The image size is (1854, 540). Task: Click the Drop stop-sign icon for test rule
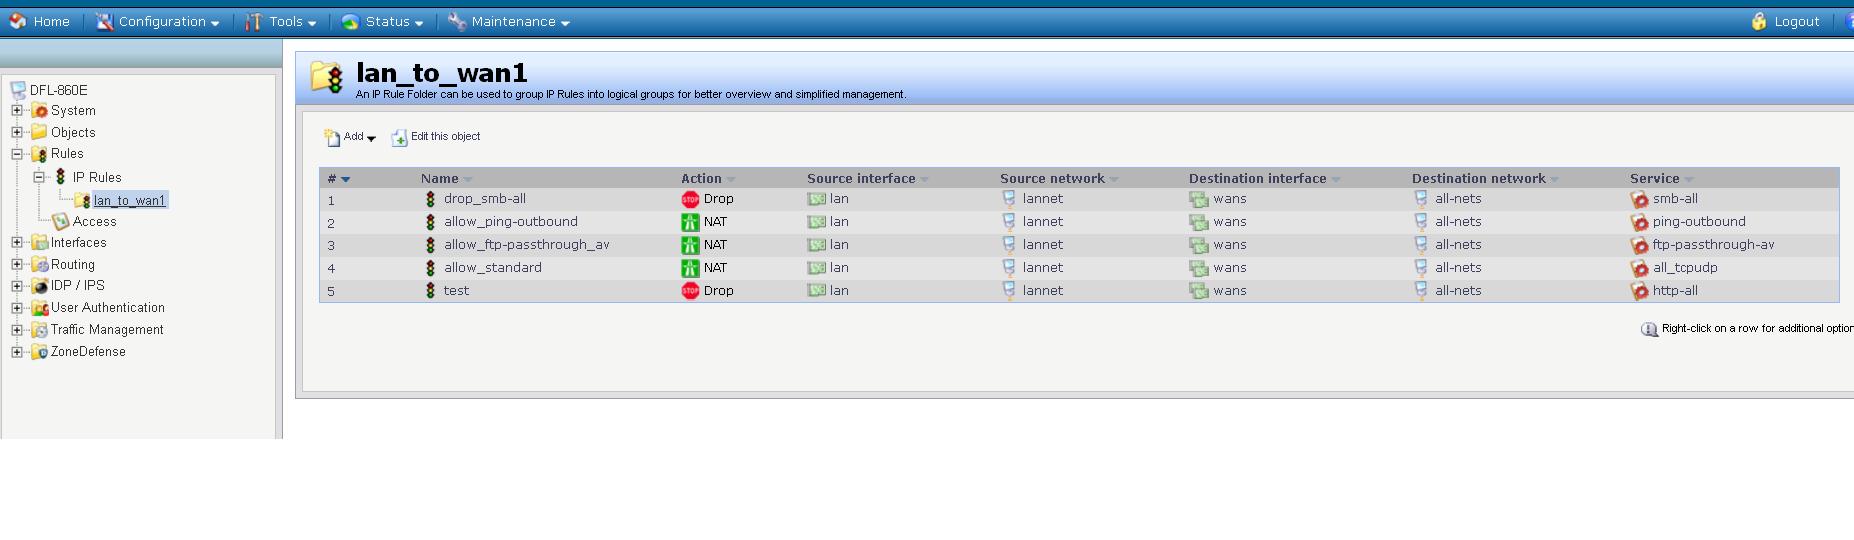690,291
